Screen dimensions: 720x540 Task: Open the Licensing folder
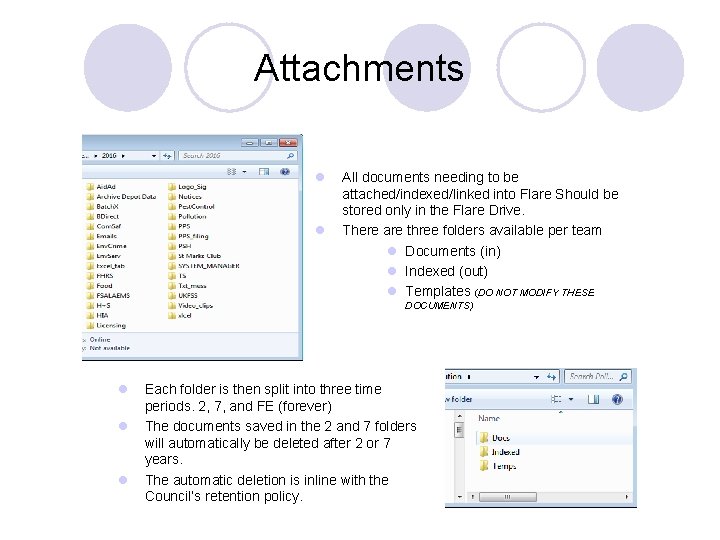click(106, 325)
